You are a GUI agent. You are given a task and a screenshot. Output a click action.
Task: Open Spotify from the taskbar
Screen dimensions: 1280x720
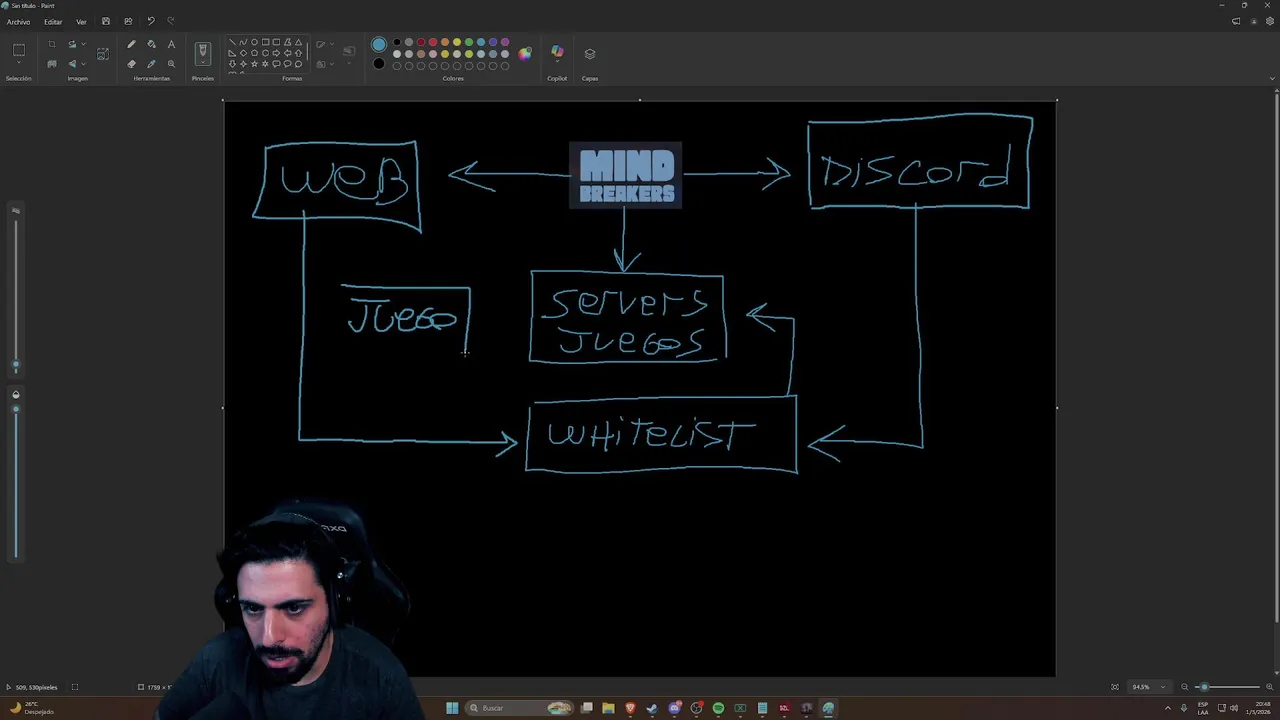[718, 708]
